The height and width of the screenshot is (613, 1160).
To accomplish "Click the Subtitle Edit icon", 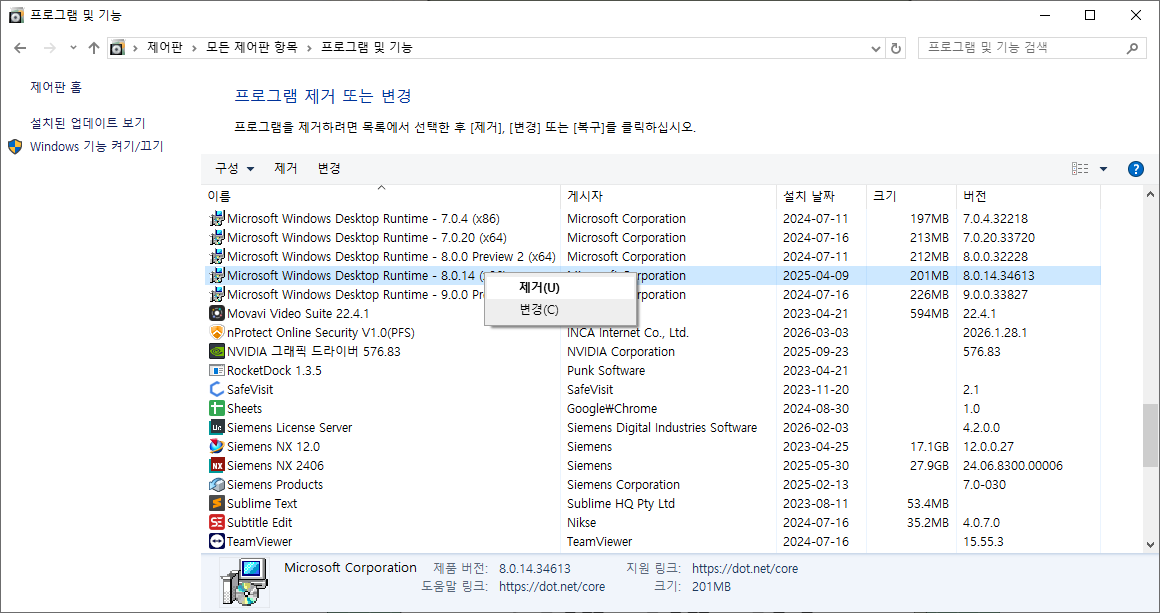I will (x=217, y=523).
